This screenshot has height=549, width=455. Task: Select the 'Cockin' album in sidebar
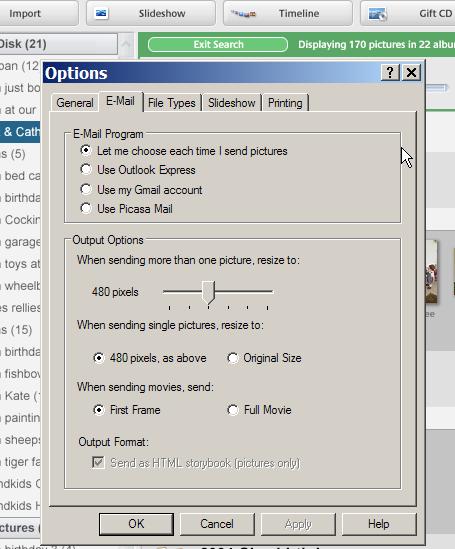pos(20,220)
